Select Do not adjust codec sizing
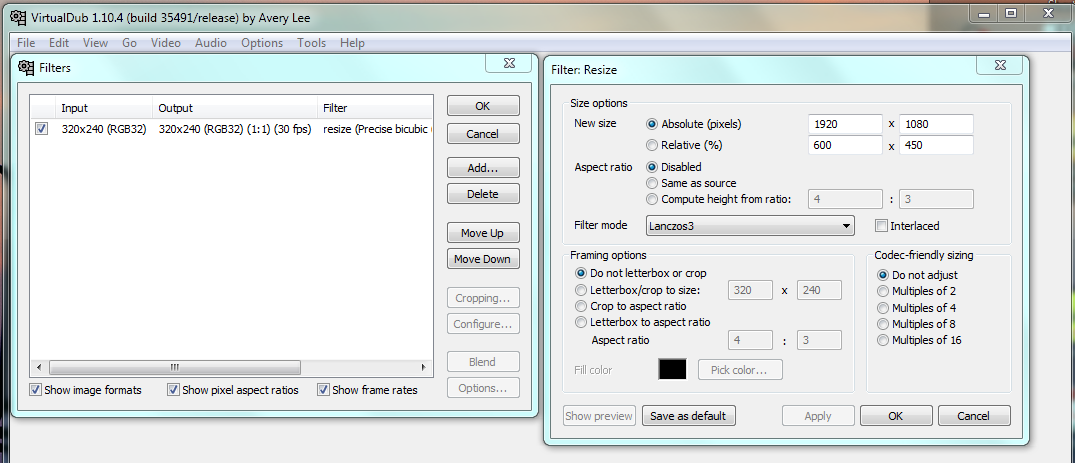The width and height of the screenshot is (1075, 463). pos(883,275)
